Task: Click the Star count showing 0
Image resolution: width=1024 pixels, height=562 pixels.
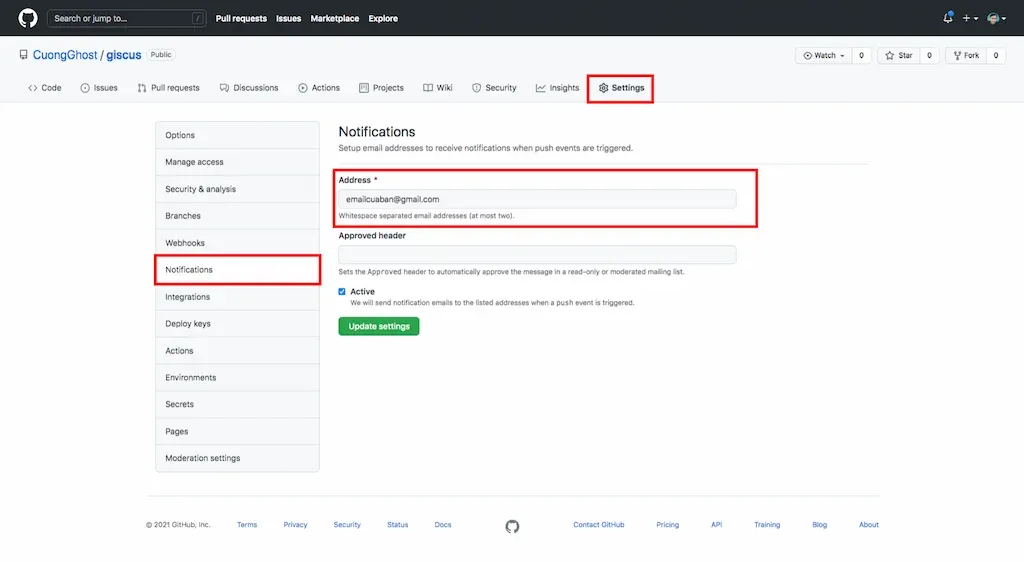Action: click(x=929, y=55)
